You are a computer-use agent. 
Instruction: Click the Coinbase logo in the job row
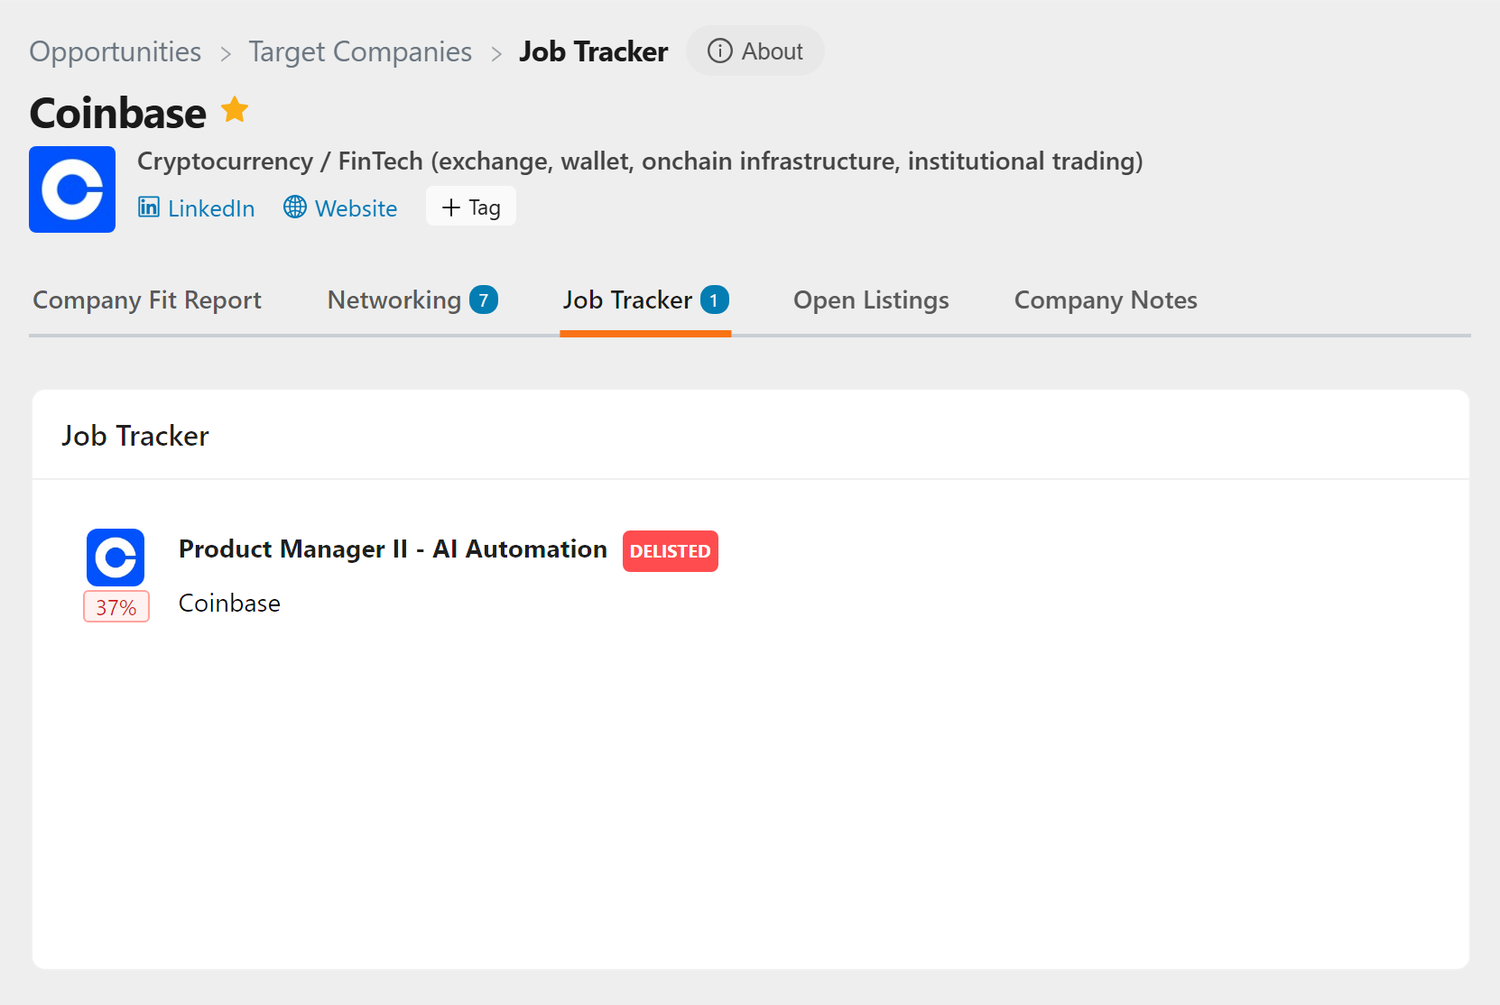(x=115, y=557)
